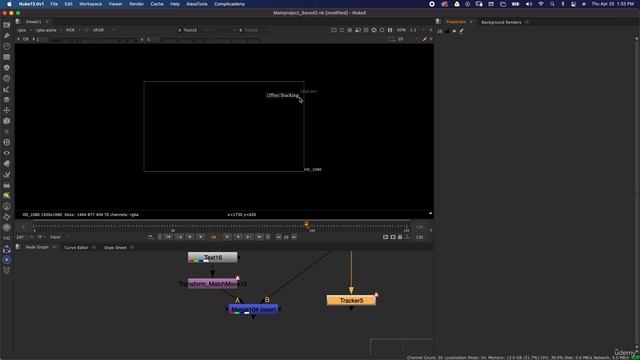
Task: Open the volume control in menu bar
Action: click(529, 4)
